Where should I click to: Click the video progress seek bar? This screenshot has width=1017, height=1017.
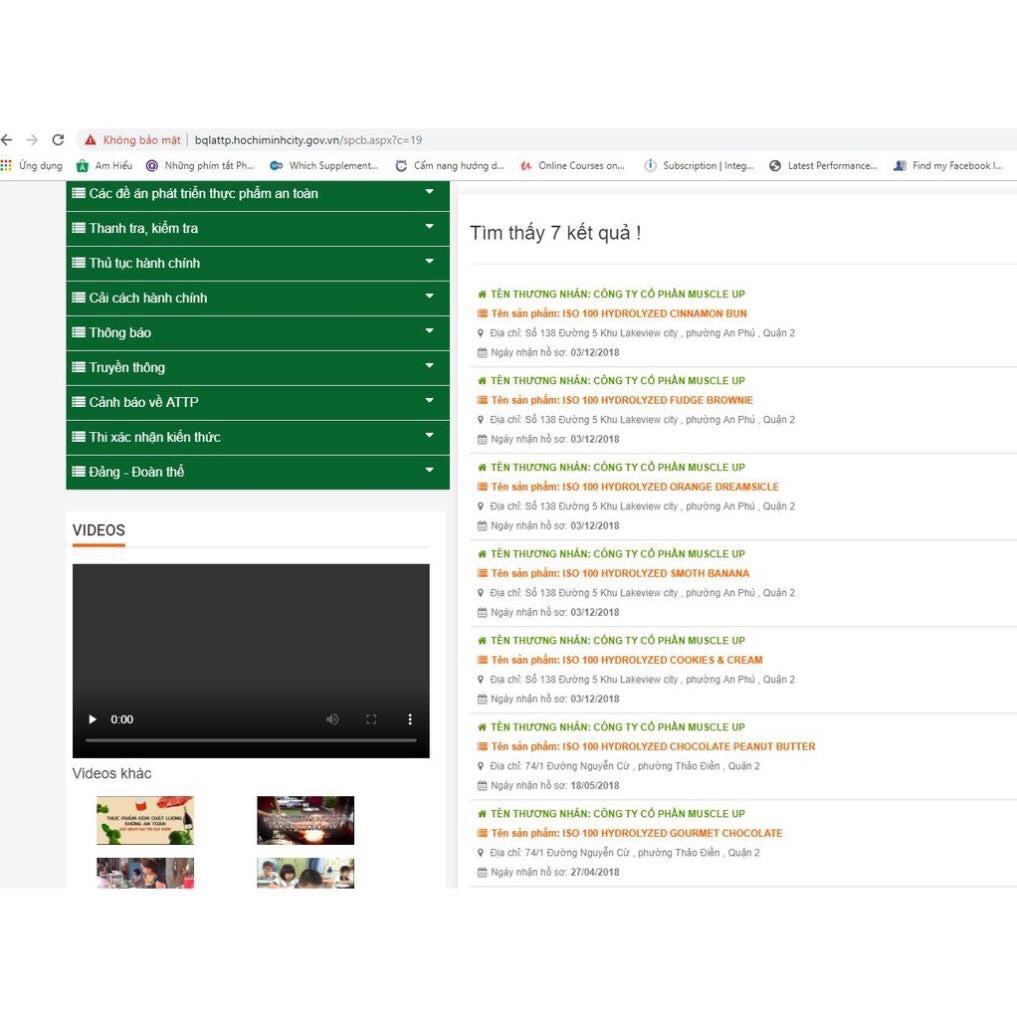coord(250,740)
